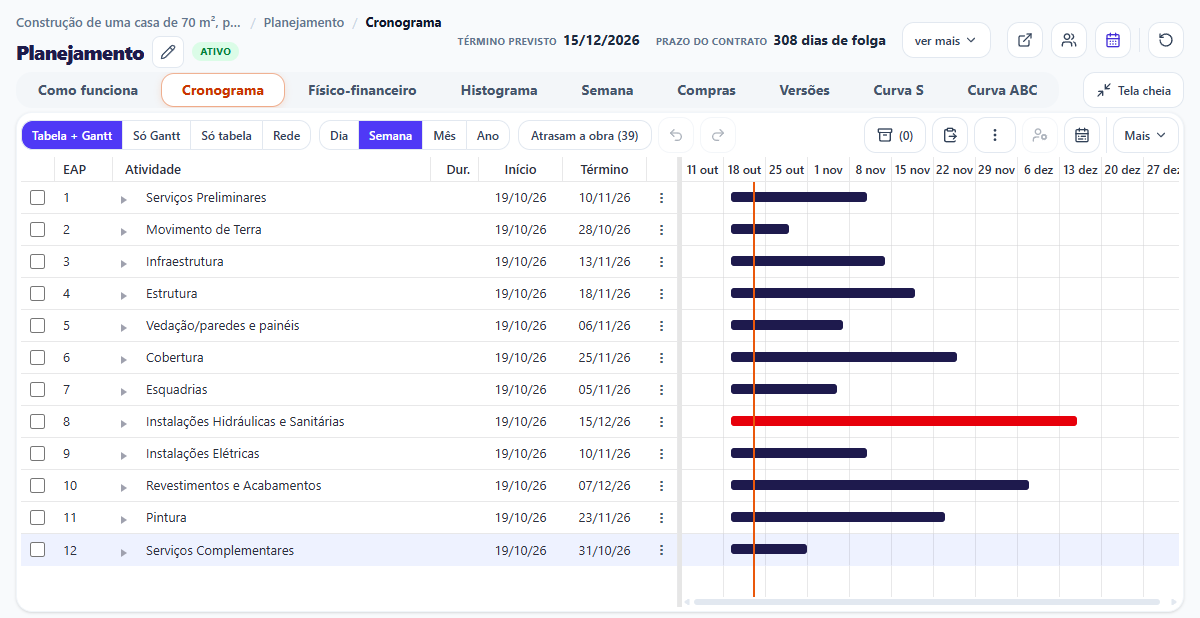Image resolution: width=1200 pixels, height=618 pixels.
Task: Click the Tela cheia button
Action: [1133, 90]
